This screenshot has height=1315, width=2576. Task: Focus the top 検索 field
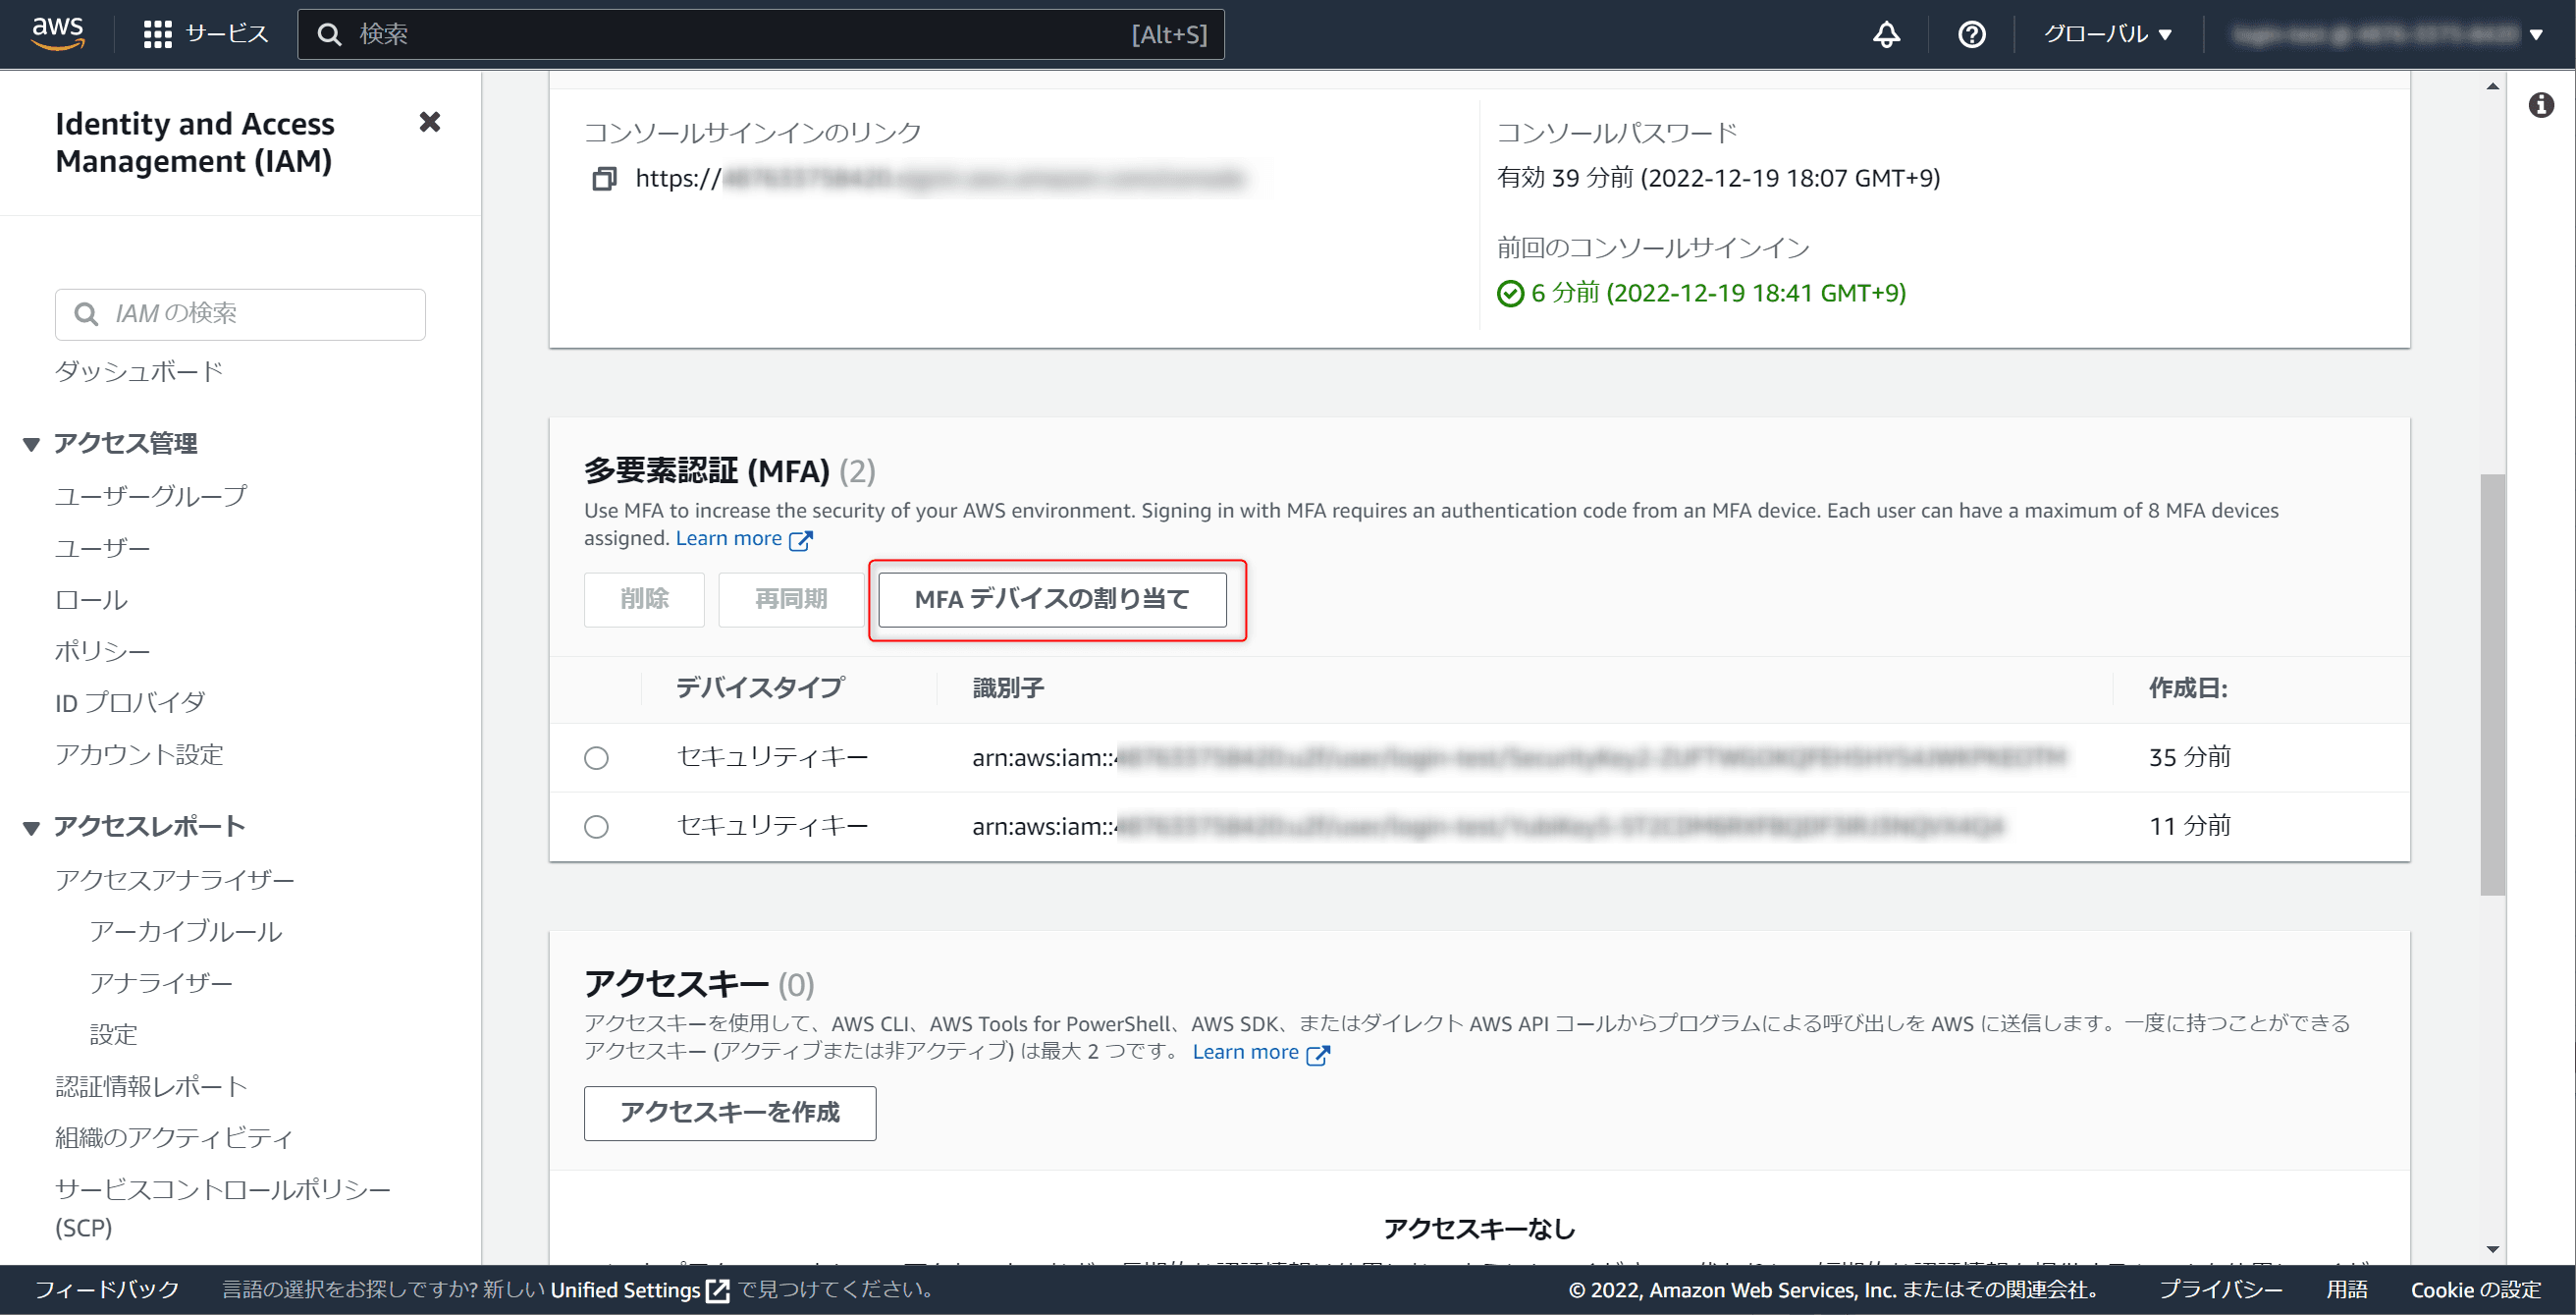coord(761,34)
